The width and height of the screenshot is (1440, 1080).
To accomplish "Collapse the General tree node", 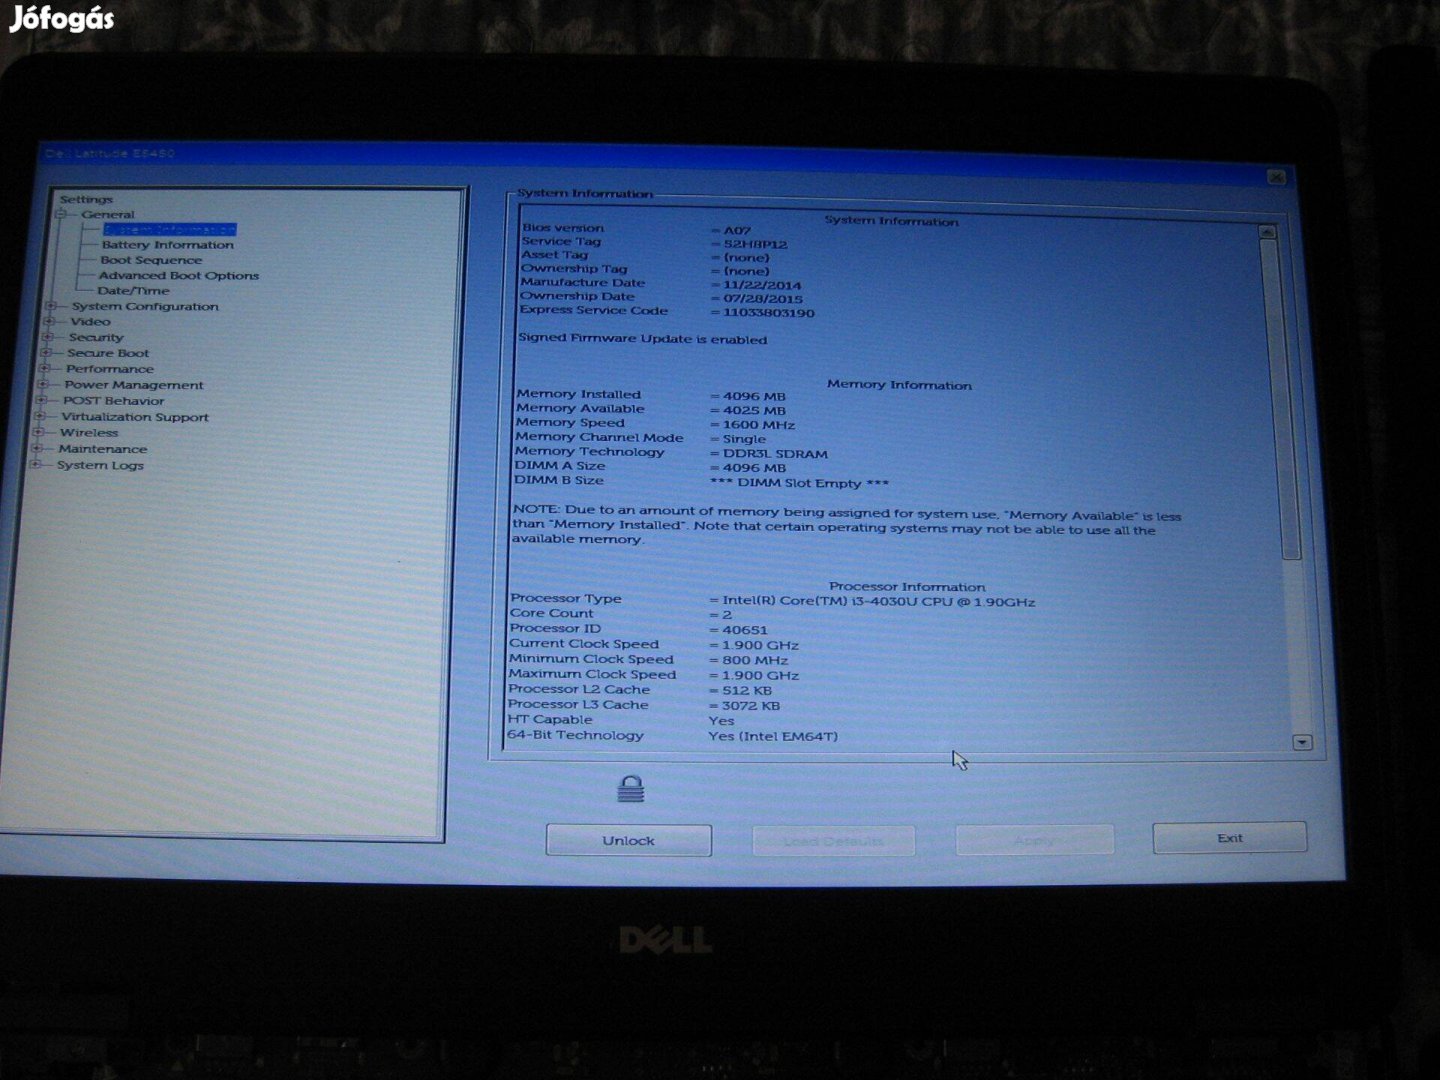I will tap(61, 214).
